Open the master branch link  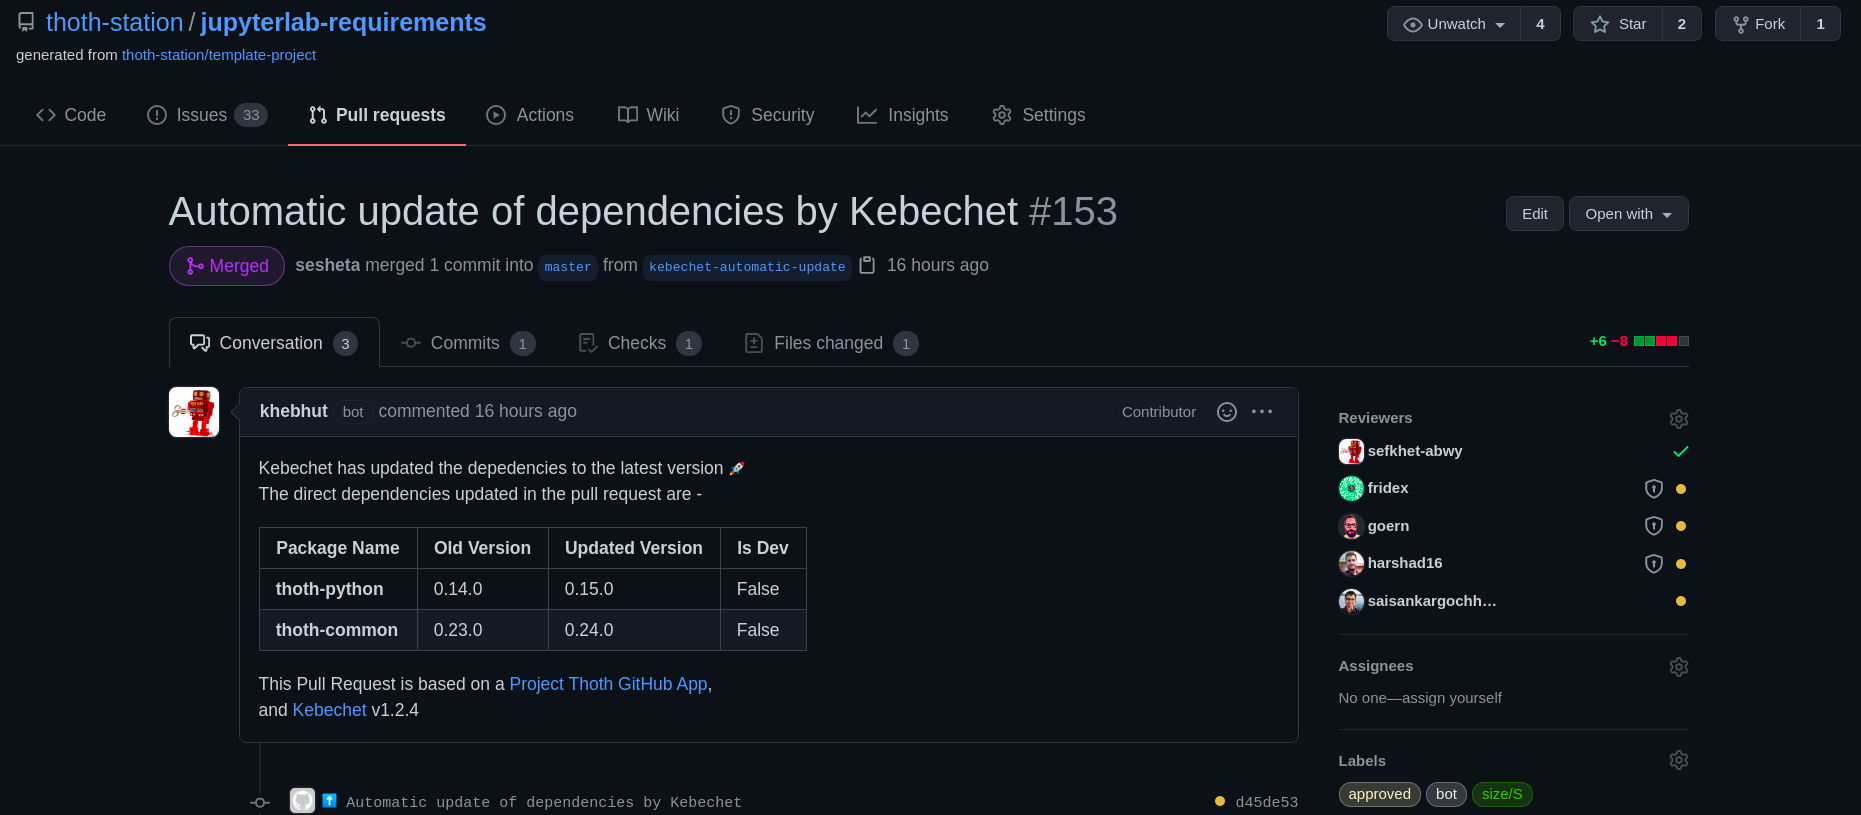pyautogui.click(x=567, y=267)
